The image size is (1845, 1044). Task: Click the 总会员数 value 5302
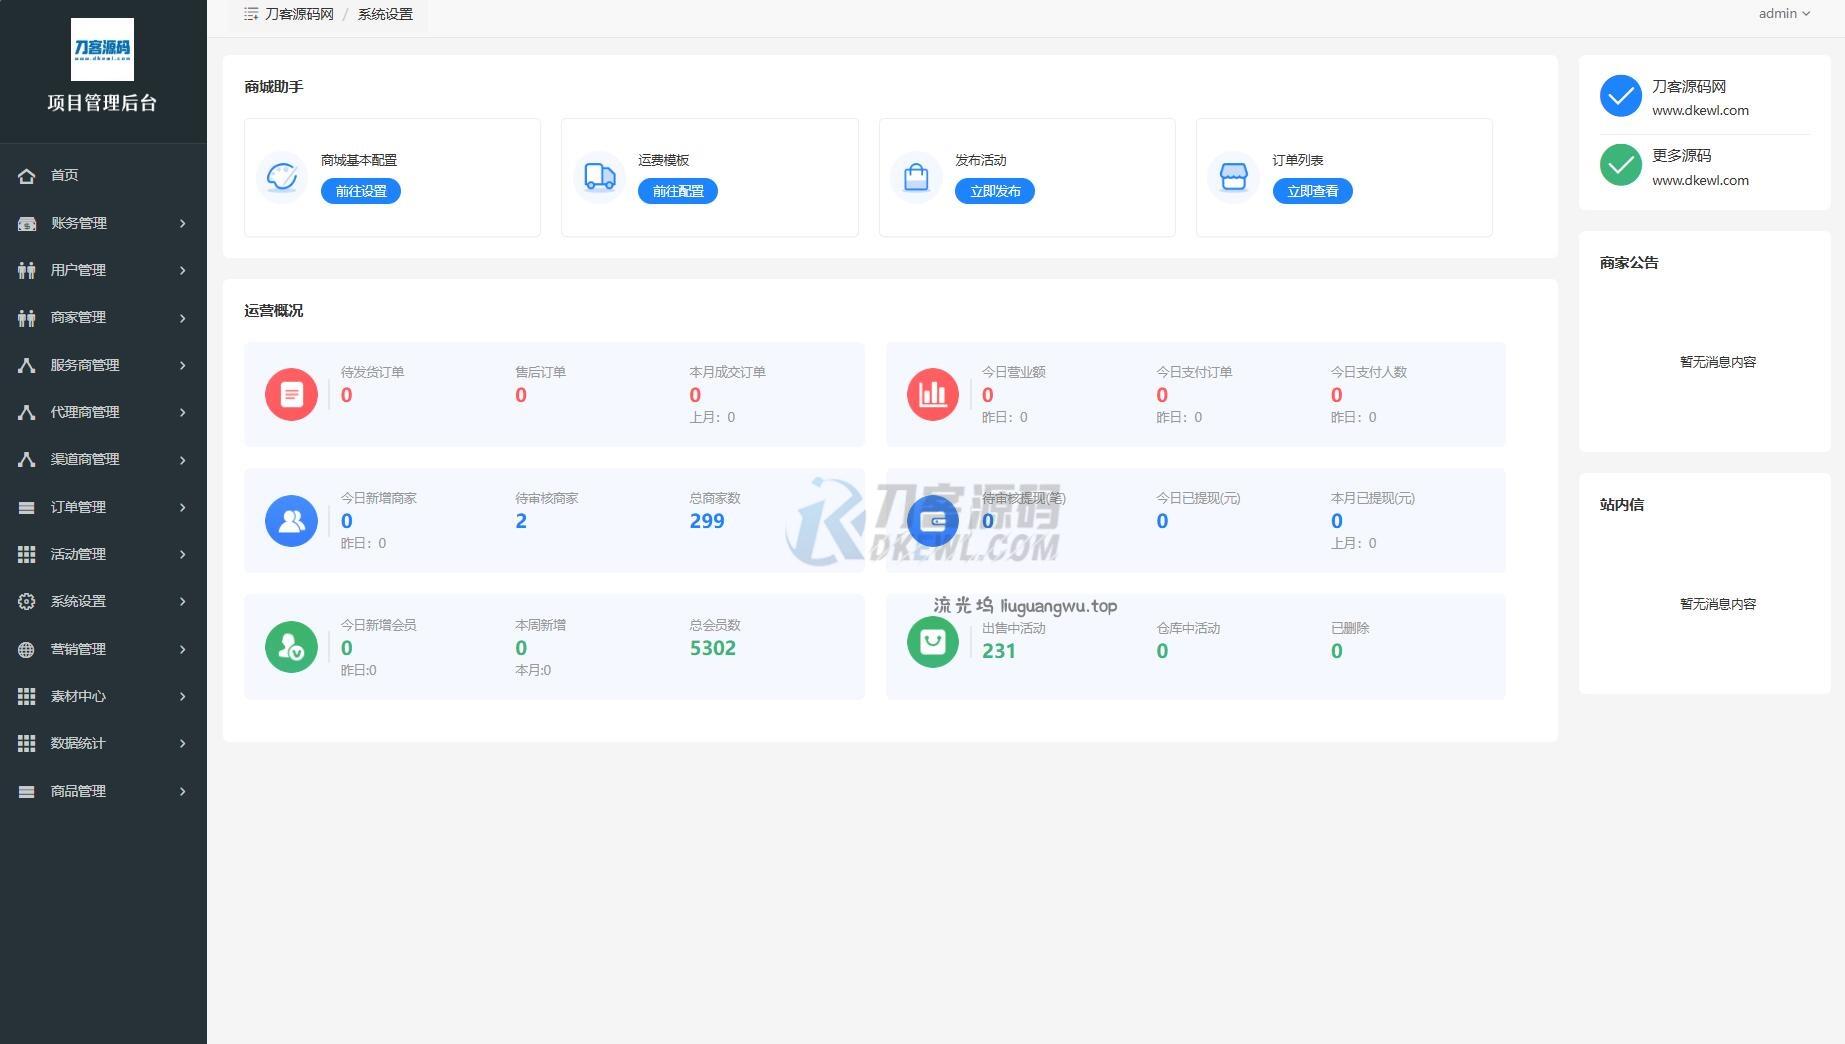712,648
